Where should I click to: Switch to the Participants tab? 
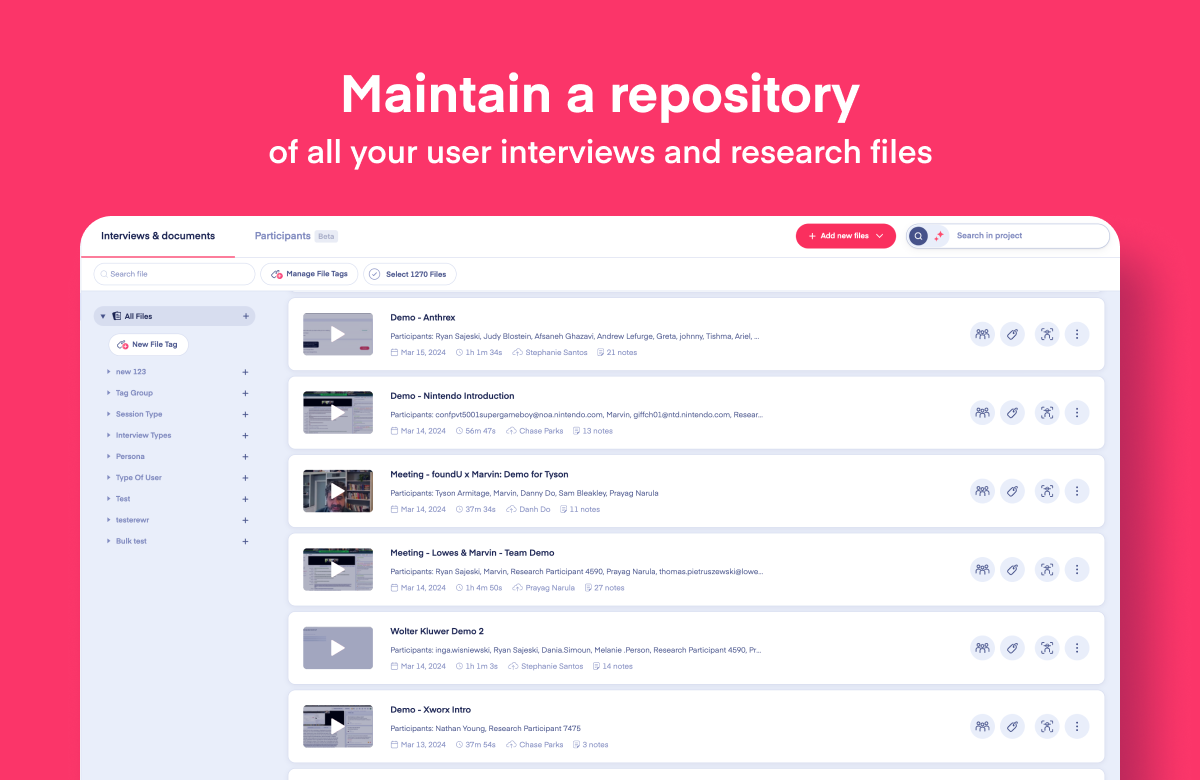coord(283,236)
